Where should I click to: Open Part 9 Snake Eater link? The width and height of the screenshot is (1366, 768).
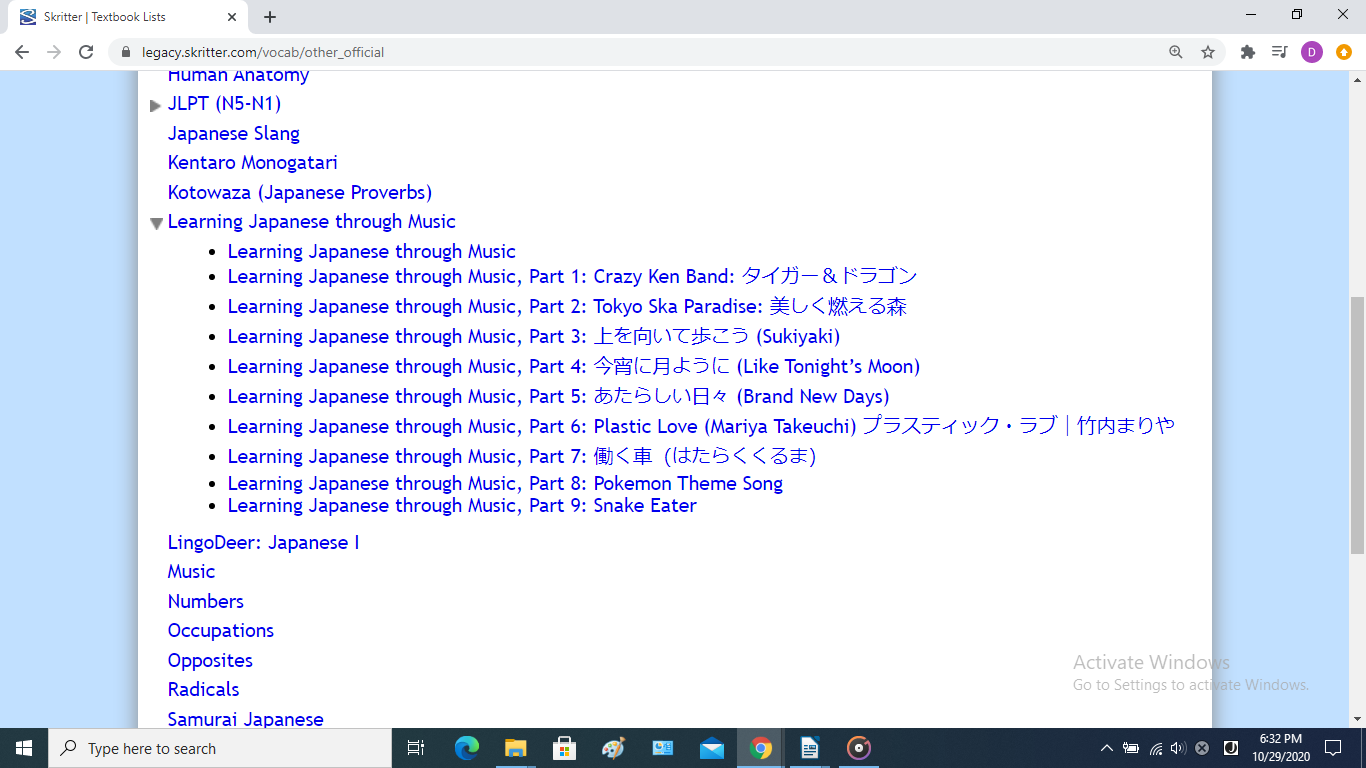click(462, 505)
